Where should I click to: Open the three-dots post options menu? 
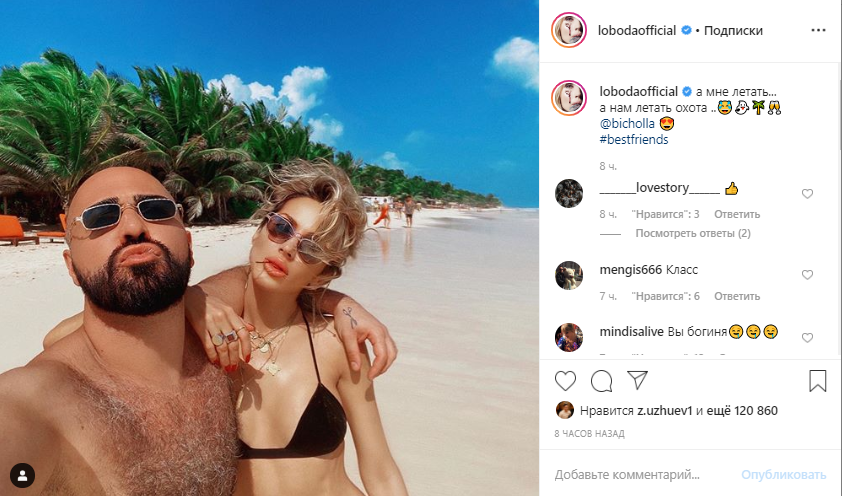pyautogui.click(x=818, y=30)
